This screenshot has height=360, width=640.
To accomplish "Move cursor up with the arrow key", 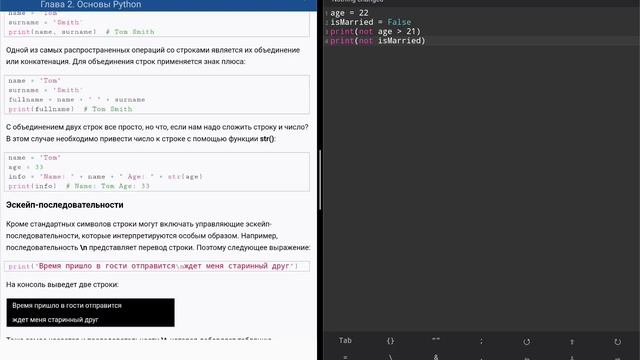I will (572, 342).
